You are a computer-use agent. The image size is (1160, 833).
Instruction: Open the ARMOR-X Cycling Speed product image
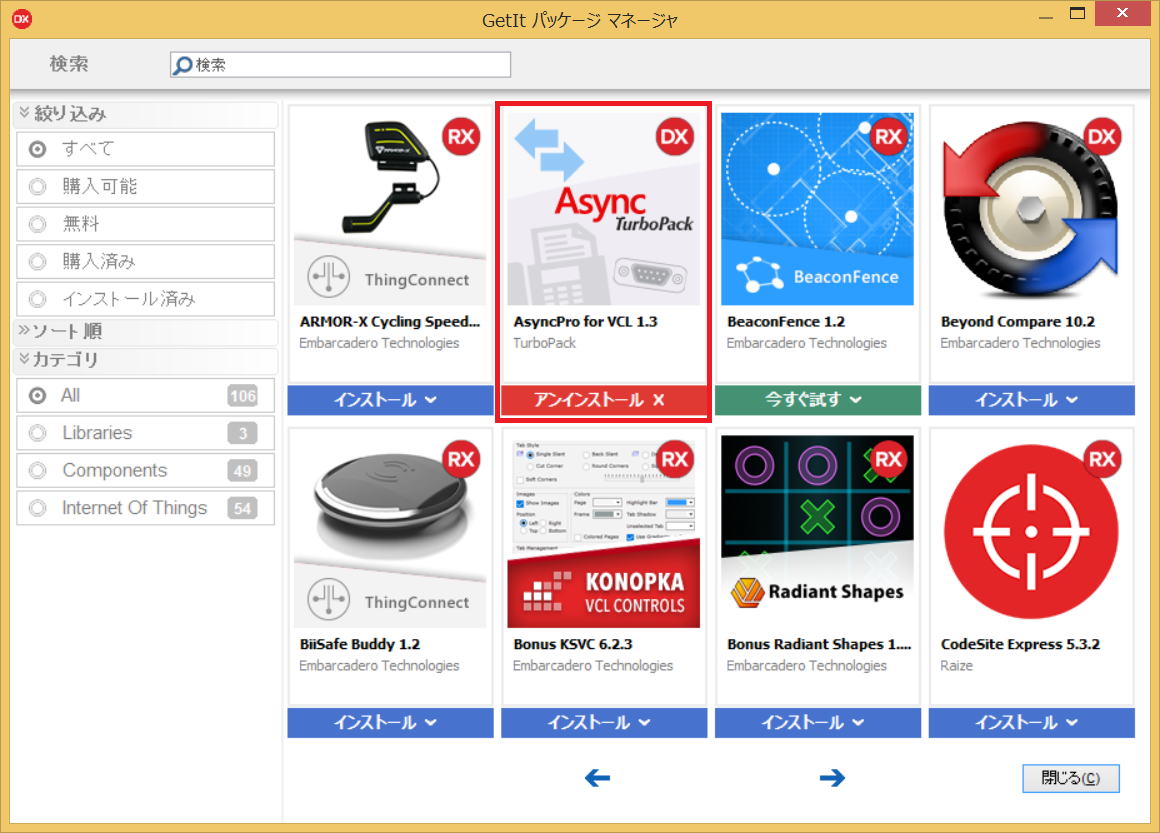[390, 209]
